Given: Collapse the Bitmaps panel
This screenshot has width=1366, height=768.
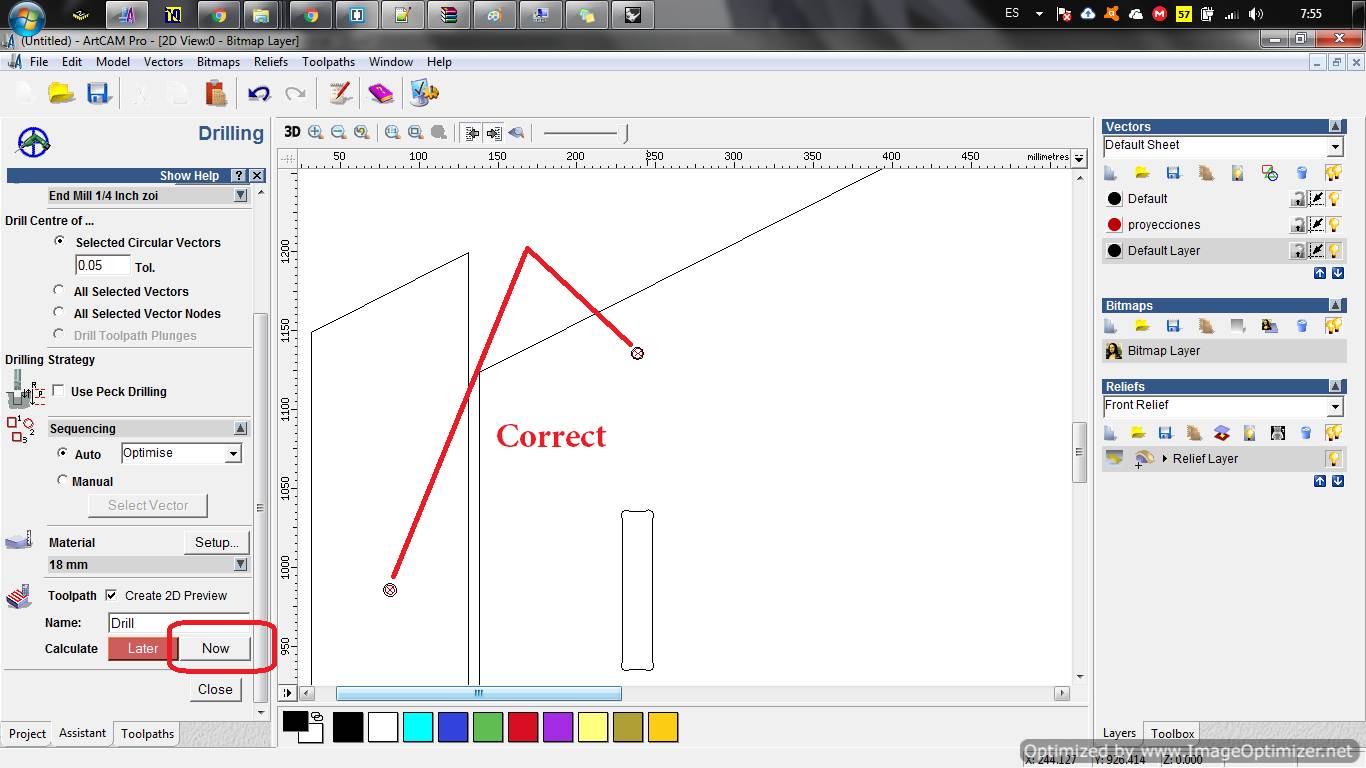Looking at the screenshot, I should [1335, 306].
